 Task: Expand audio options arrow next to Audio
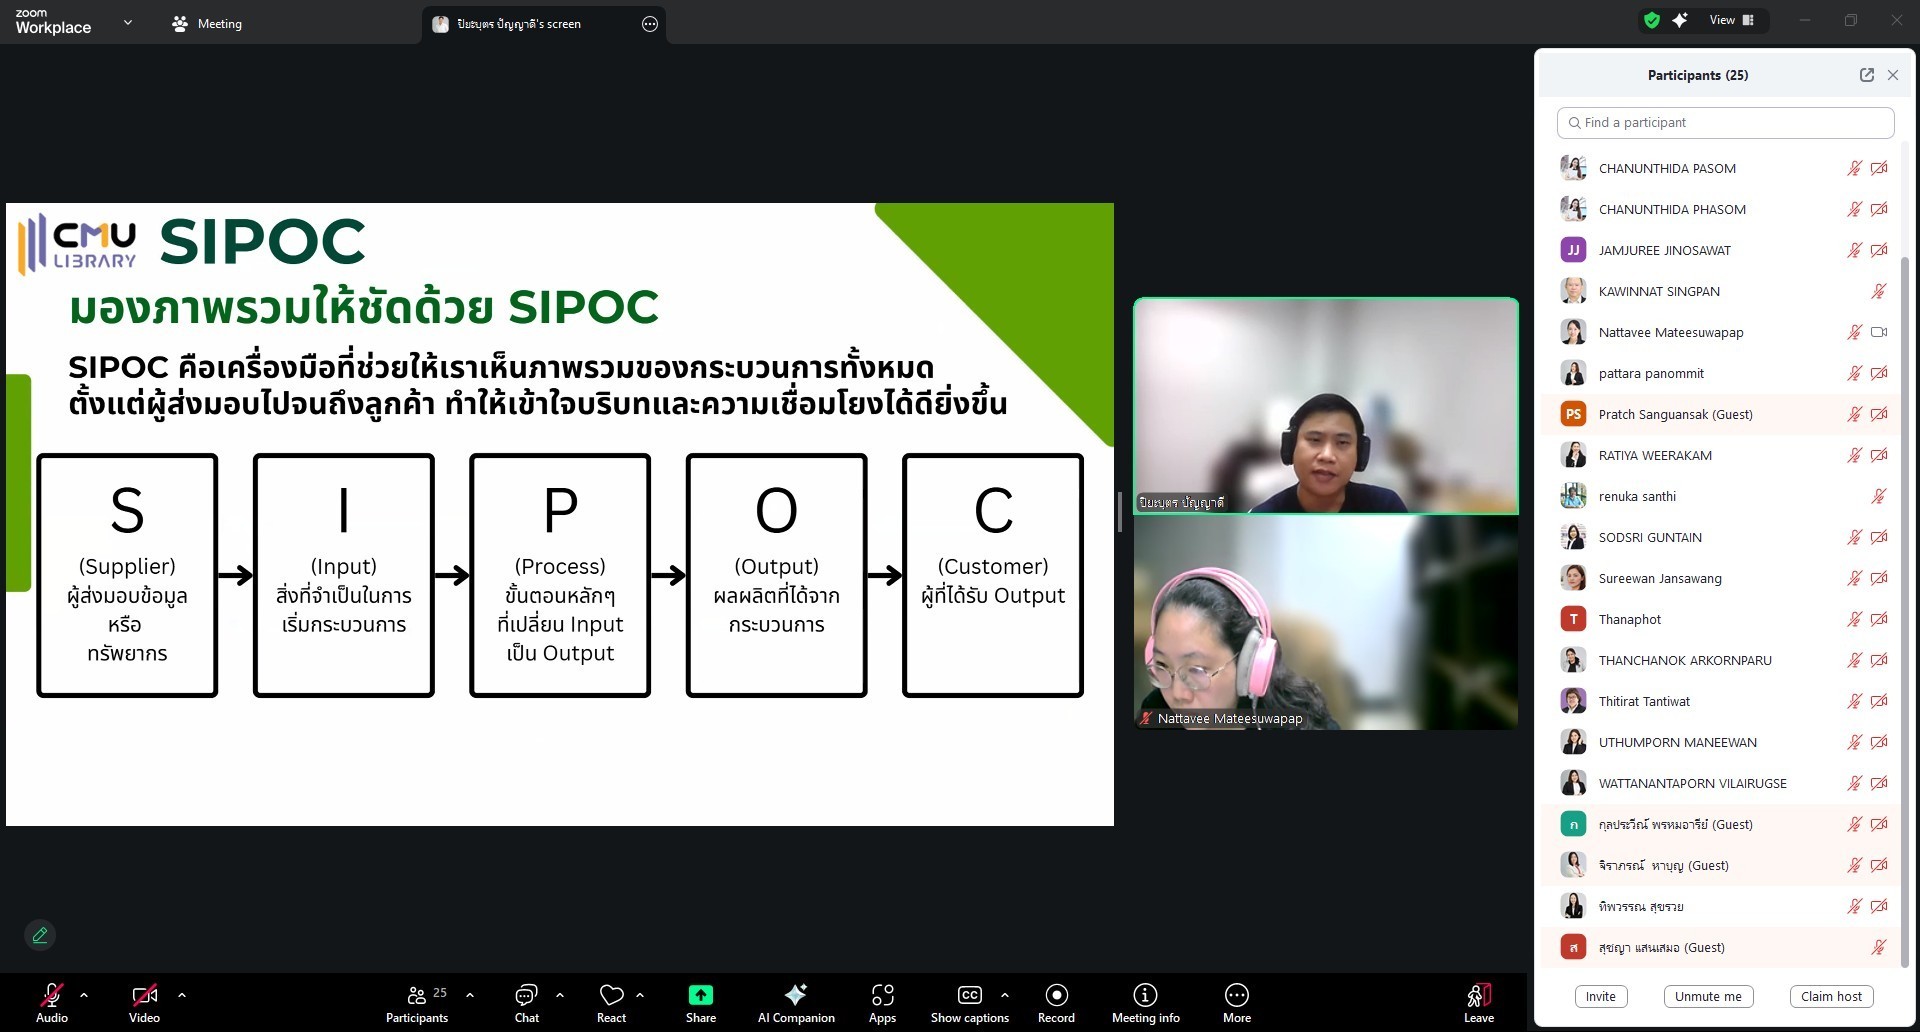coord(84,995)
